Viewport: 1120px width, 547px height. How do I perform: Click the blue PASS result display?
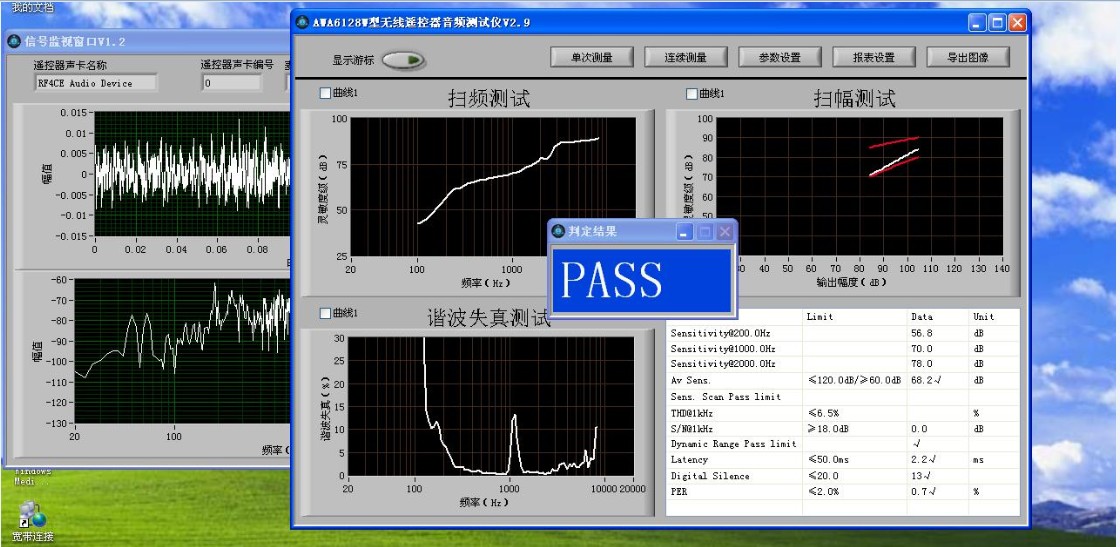click(x=643, y=280)
